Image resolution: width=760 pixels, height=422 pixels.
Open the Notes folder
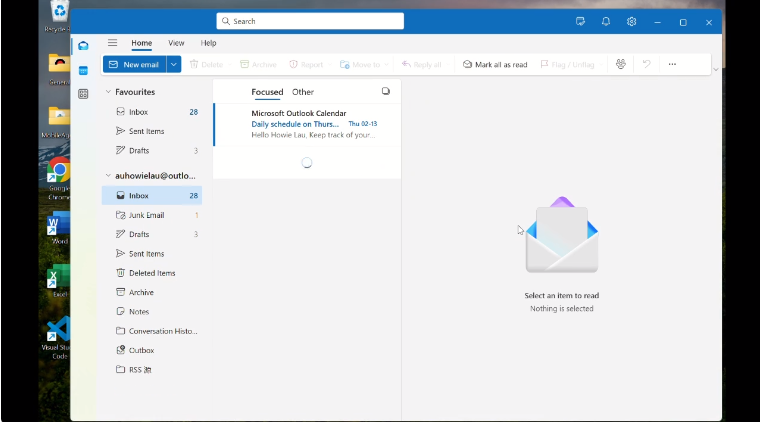click(152, 312)
